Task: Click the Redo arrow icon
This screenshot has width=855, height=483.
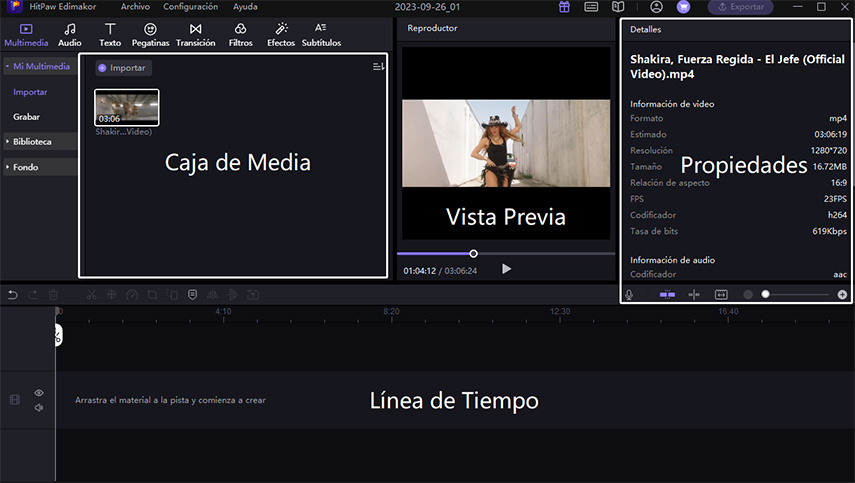Action: (33, 295)
